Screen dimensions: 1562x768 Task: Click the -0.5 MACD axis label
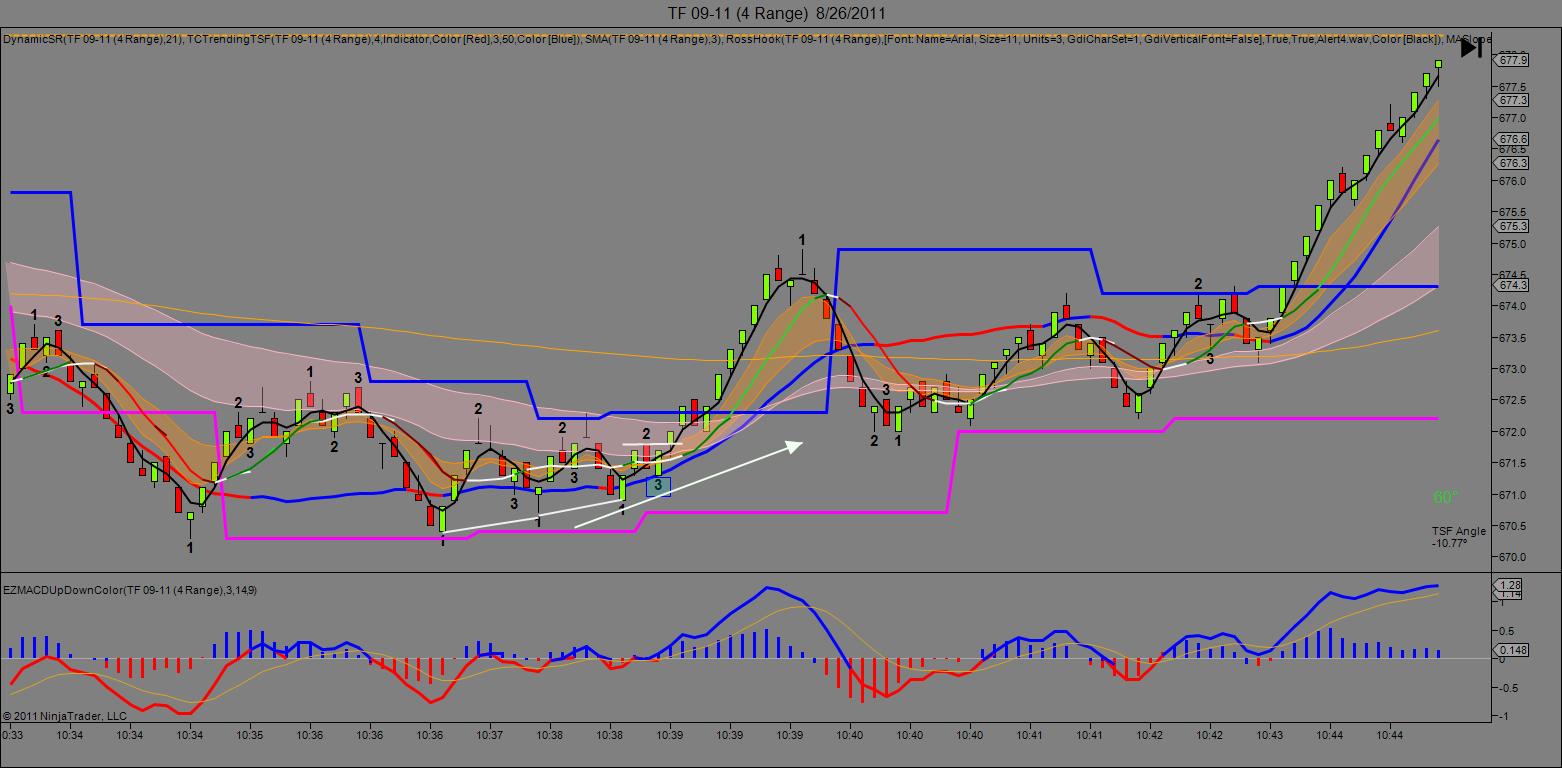1509,688
